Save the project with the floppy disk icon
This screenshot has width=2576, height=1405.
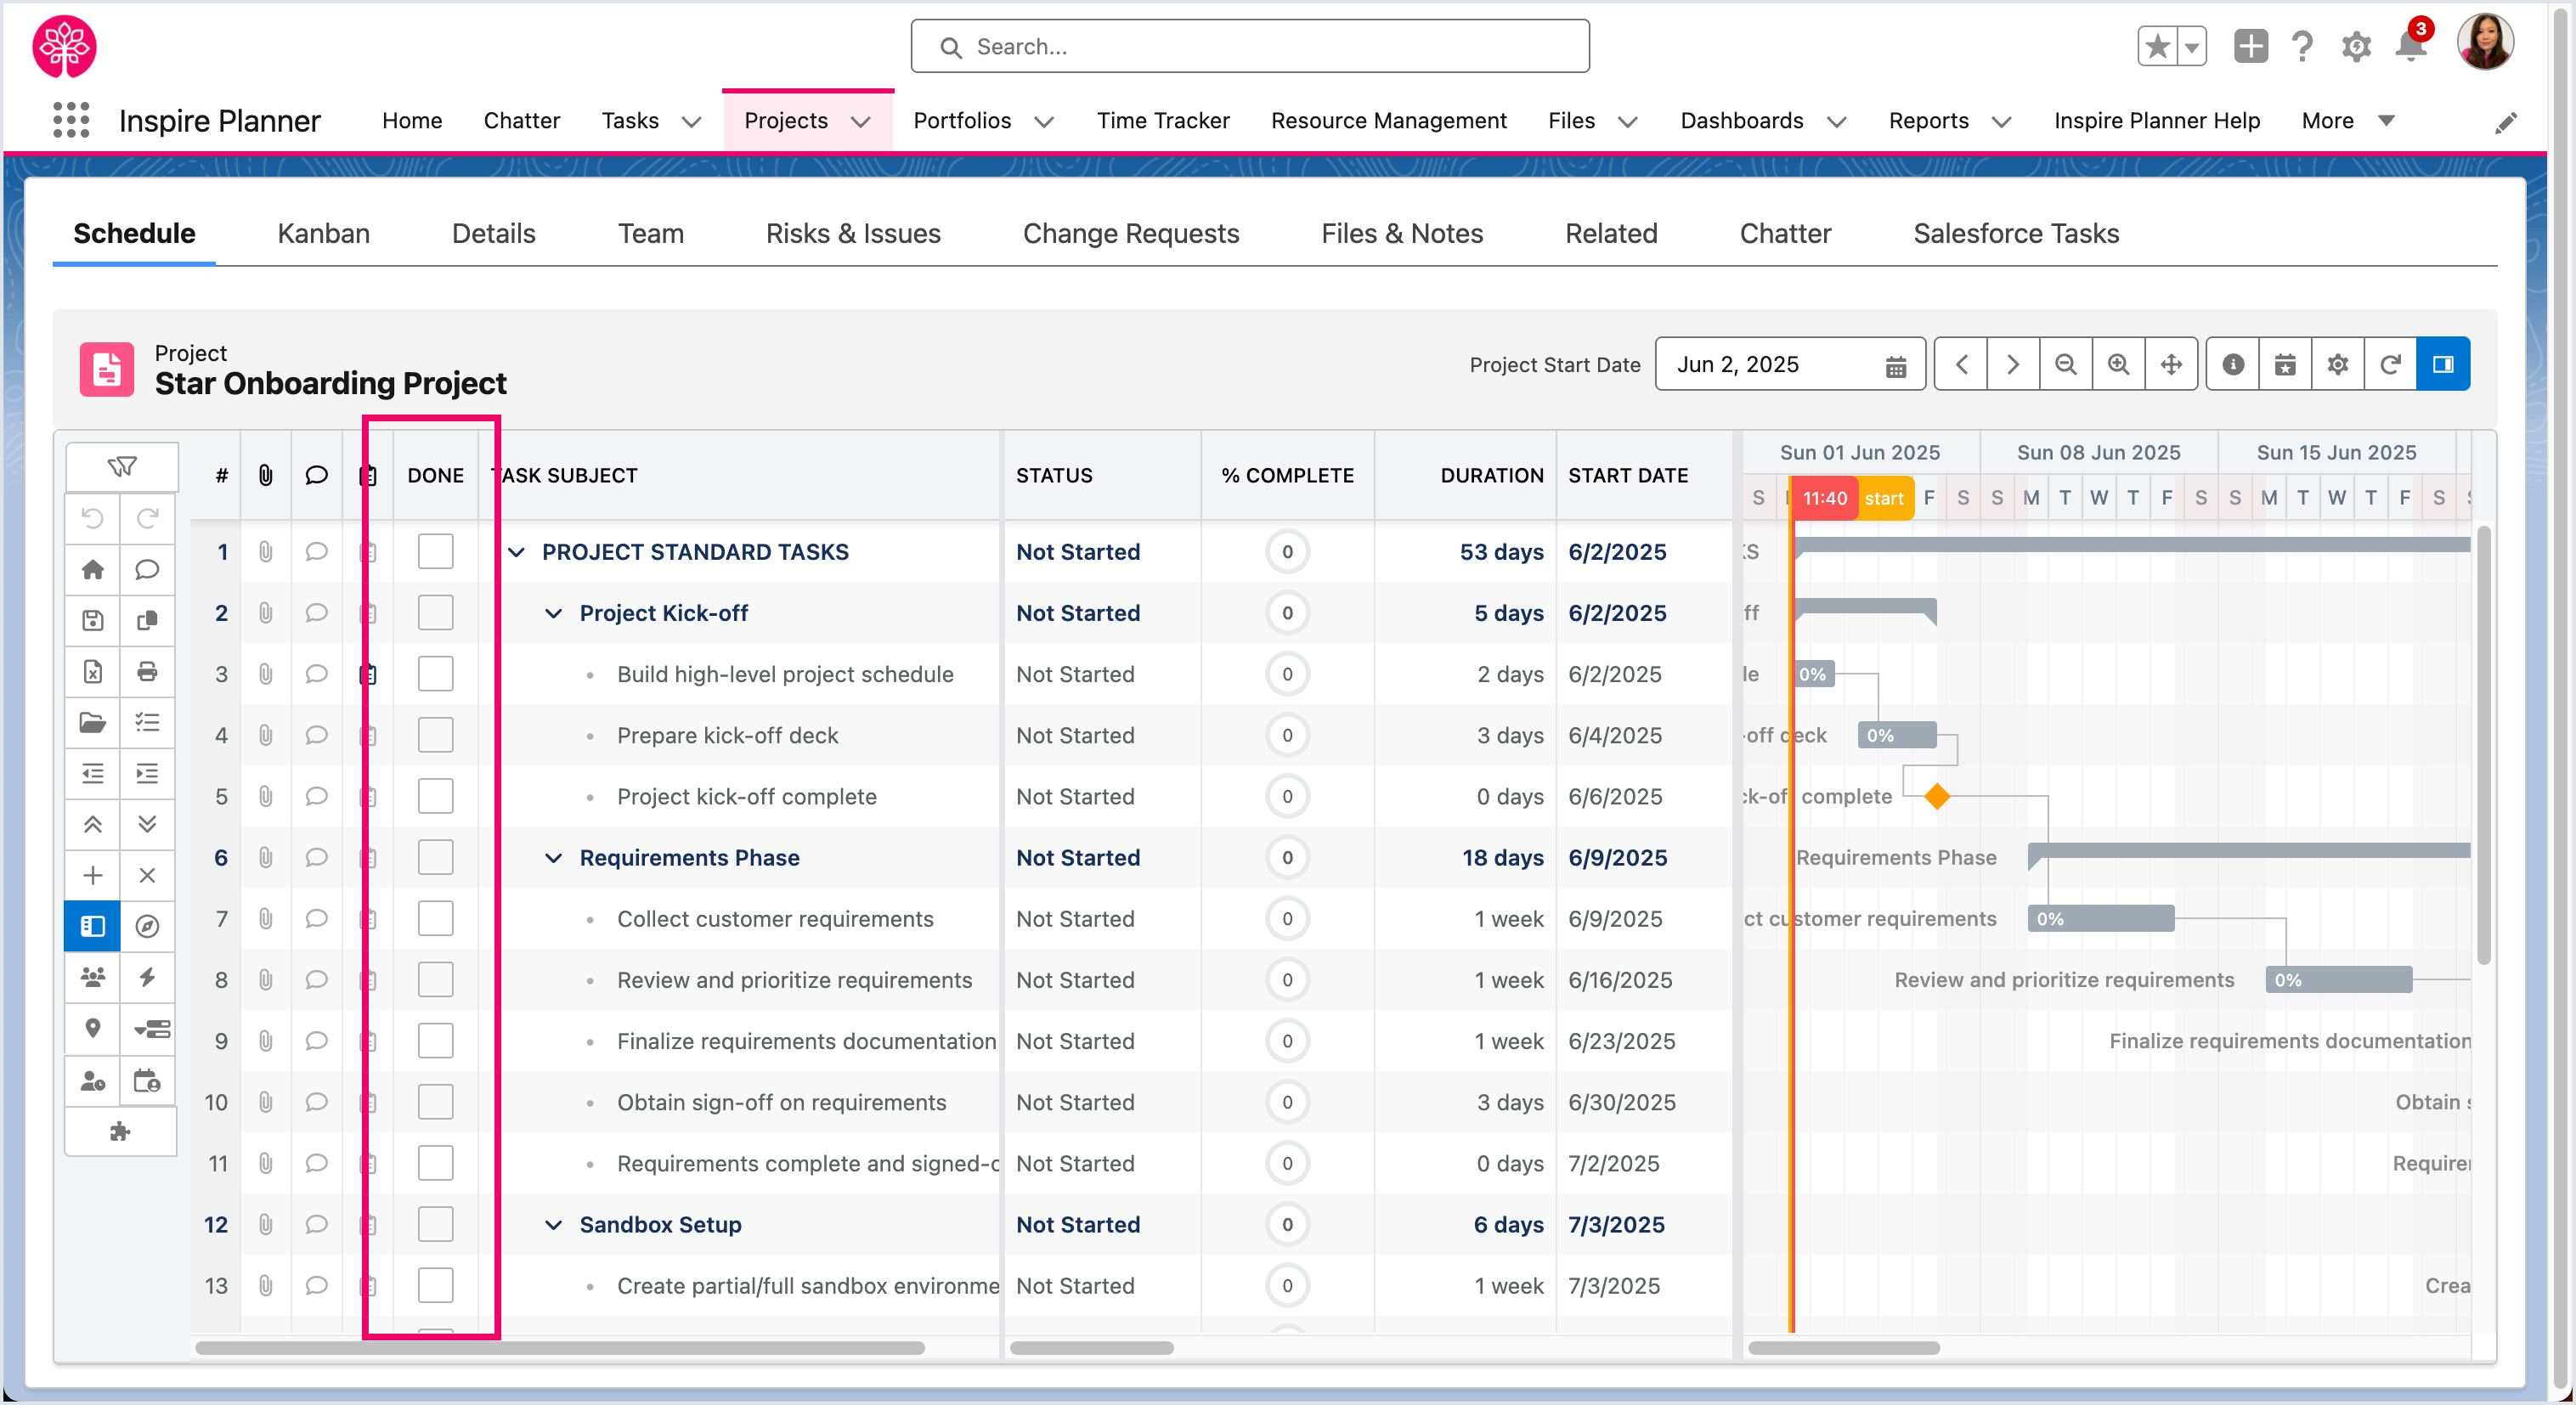click(93, 620)
